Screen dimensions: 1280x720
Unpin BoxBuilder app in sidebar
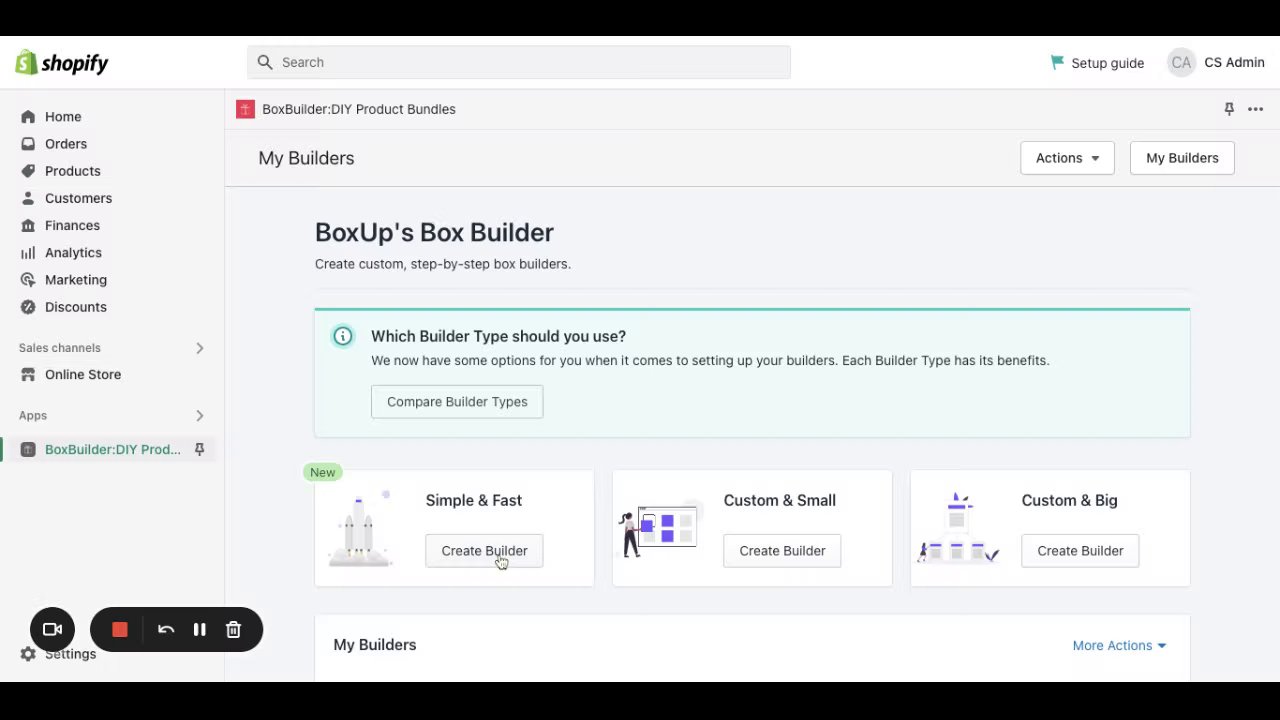(x=199, y=450)
